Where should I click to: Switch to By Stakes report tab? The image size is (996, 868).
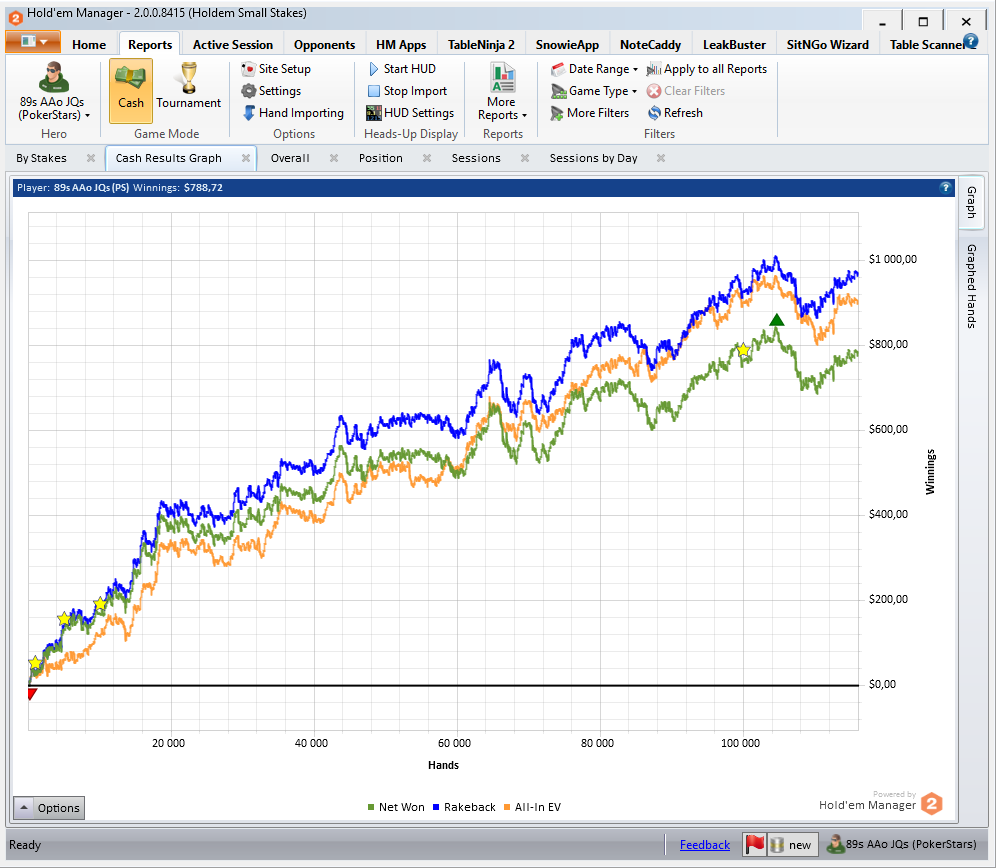point(41,158)
